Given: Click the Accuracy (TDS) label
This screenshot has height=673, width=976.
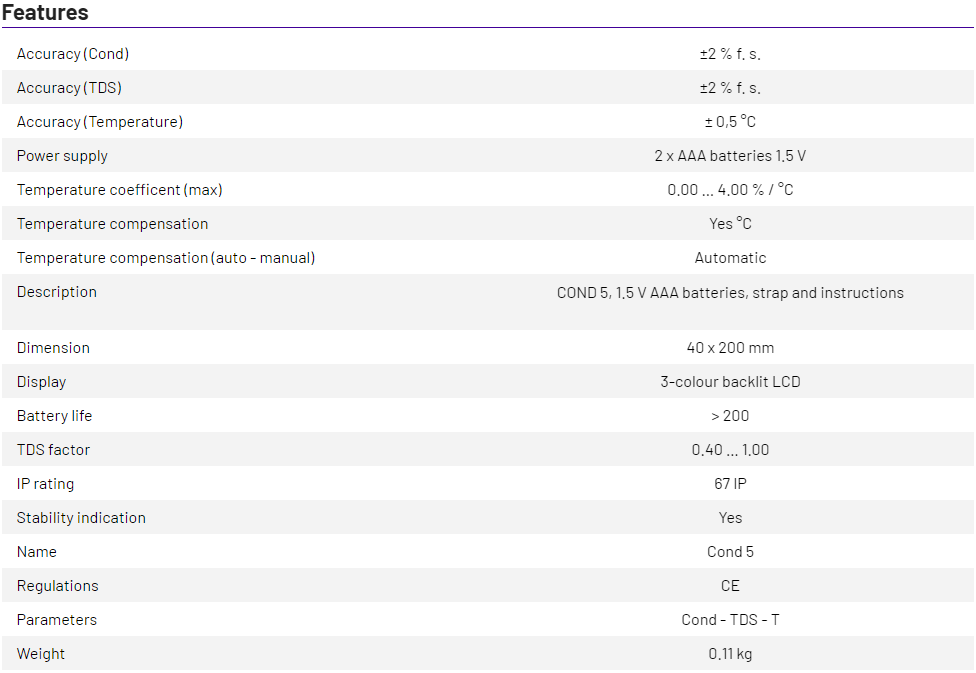Looking at the screenshot, I should click(x=69, y=88).
